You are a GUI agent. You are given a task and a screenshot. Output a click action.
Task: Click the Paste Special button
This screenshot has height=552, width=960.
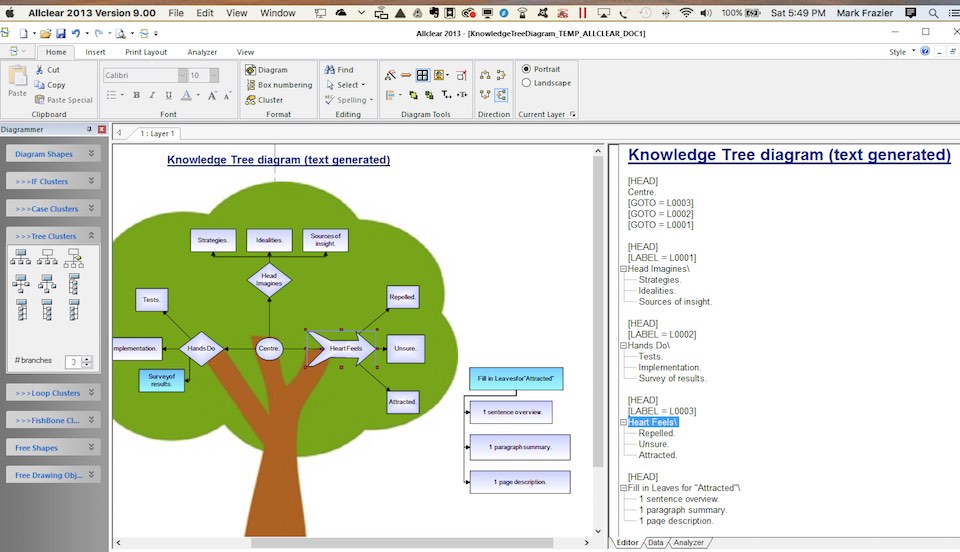click(x=63, y=100)
